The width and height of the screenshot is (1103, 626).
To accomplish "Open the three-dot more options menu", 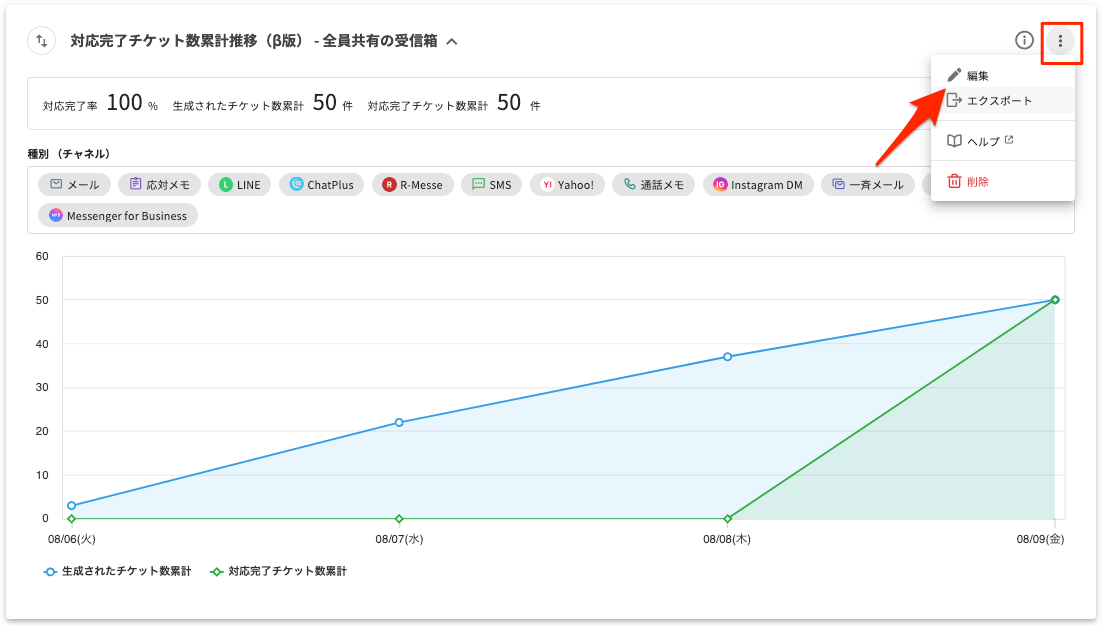I will pyautogui.click(x=1060, y=41).
